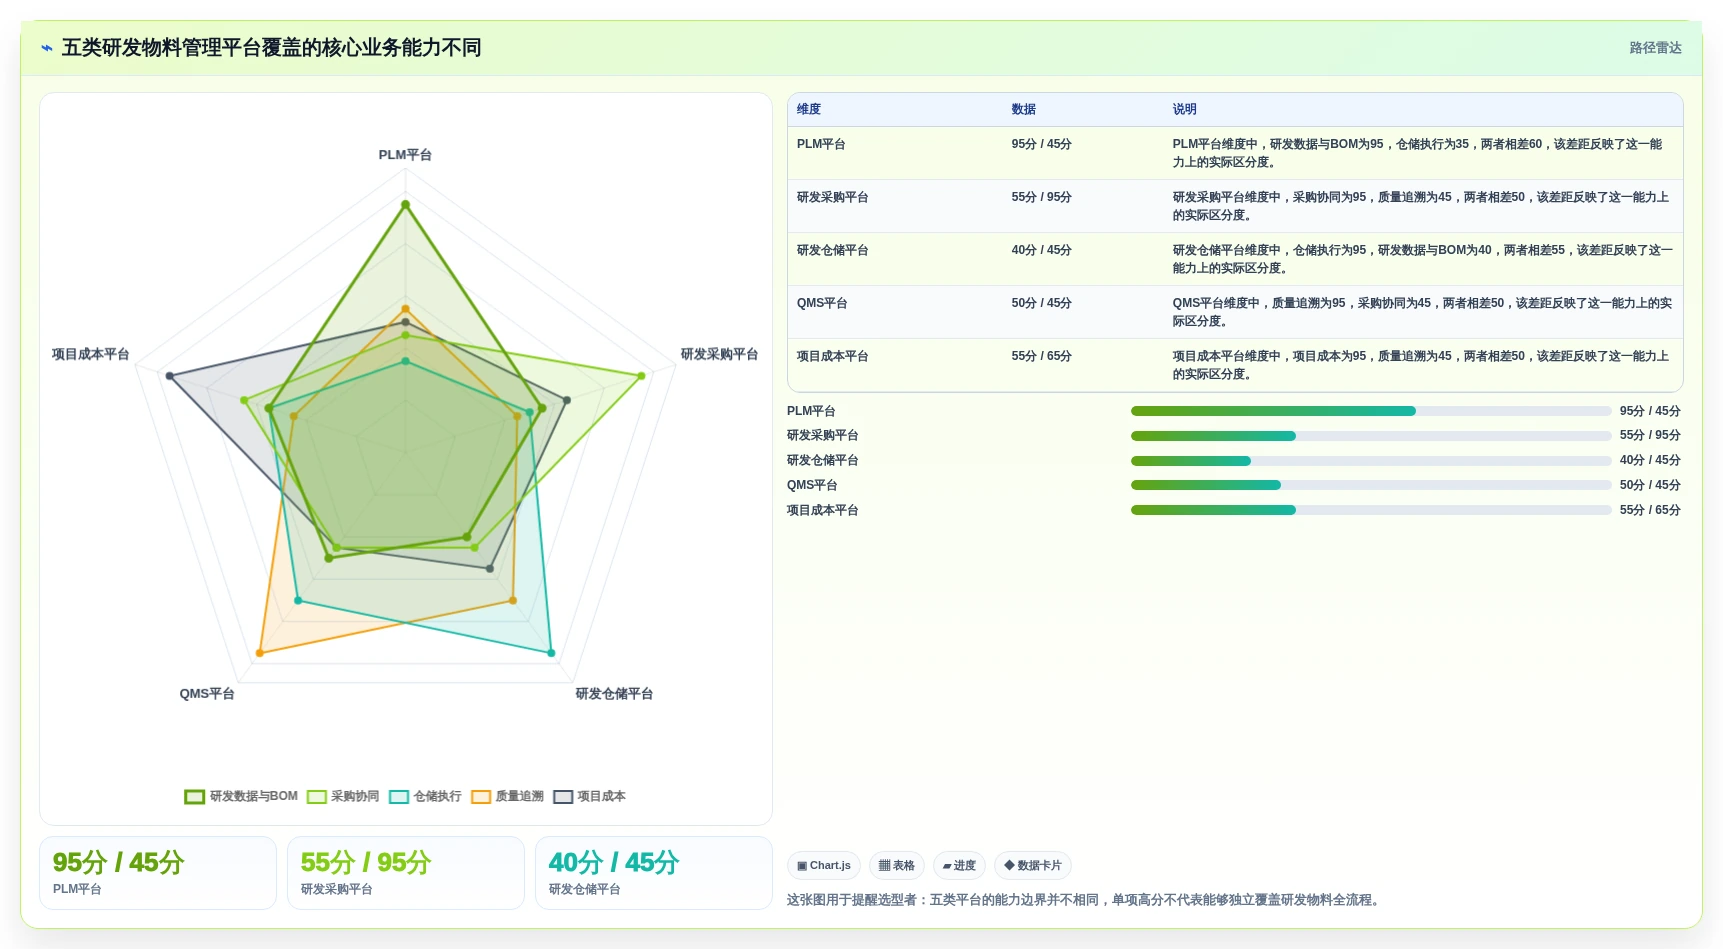
Task: Select the 项目成本平台 table row name
Action: click(832, 356)
